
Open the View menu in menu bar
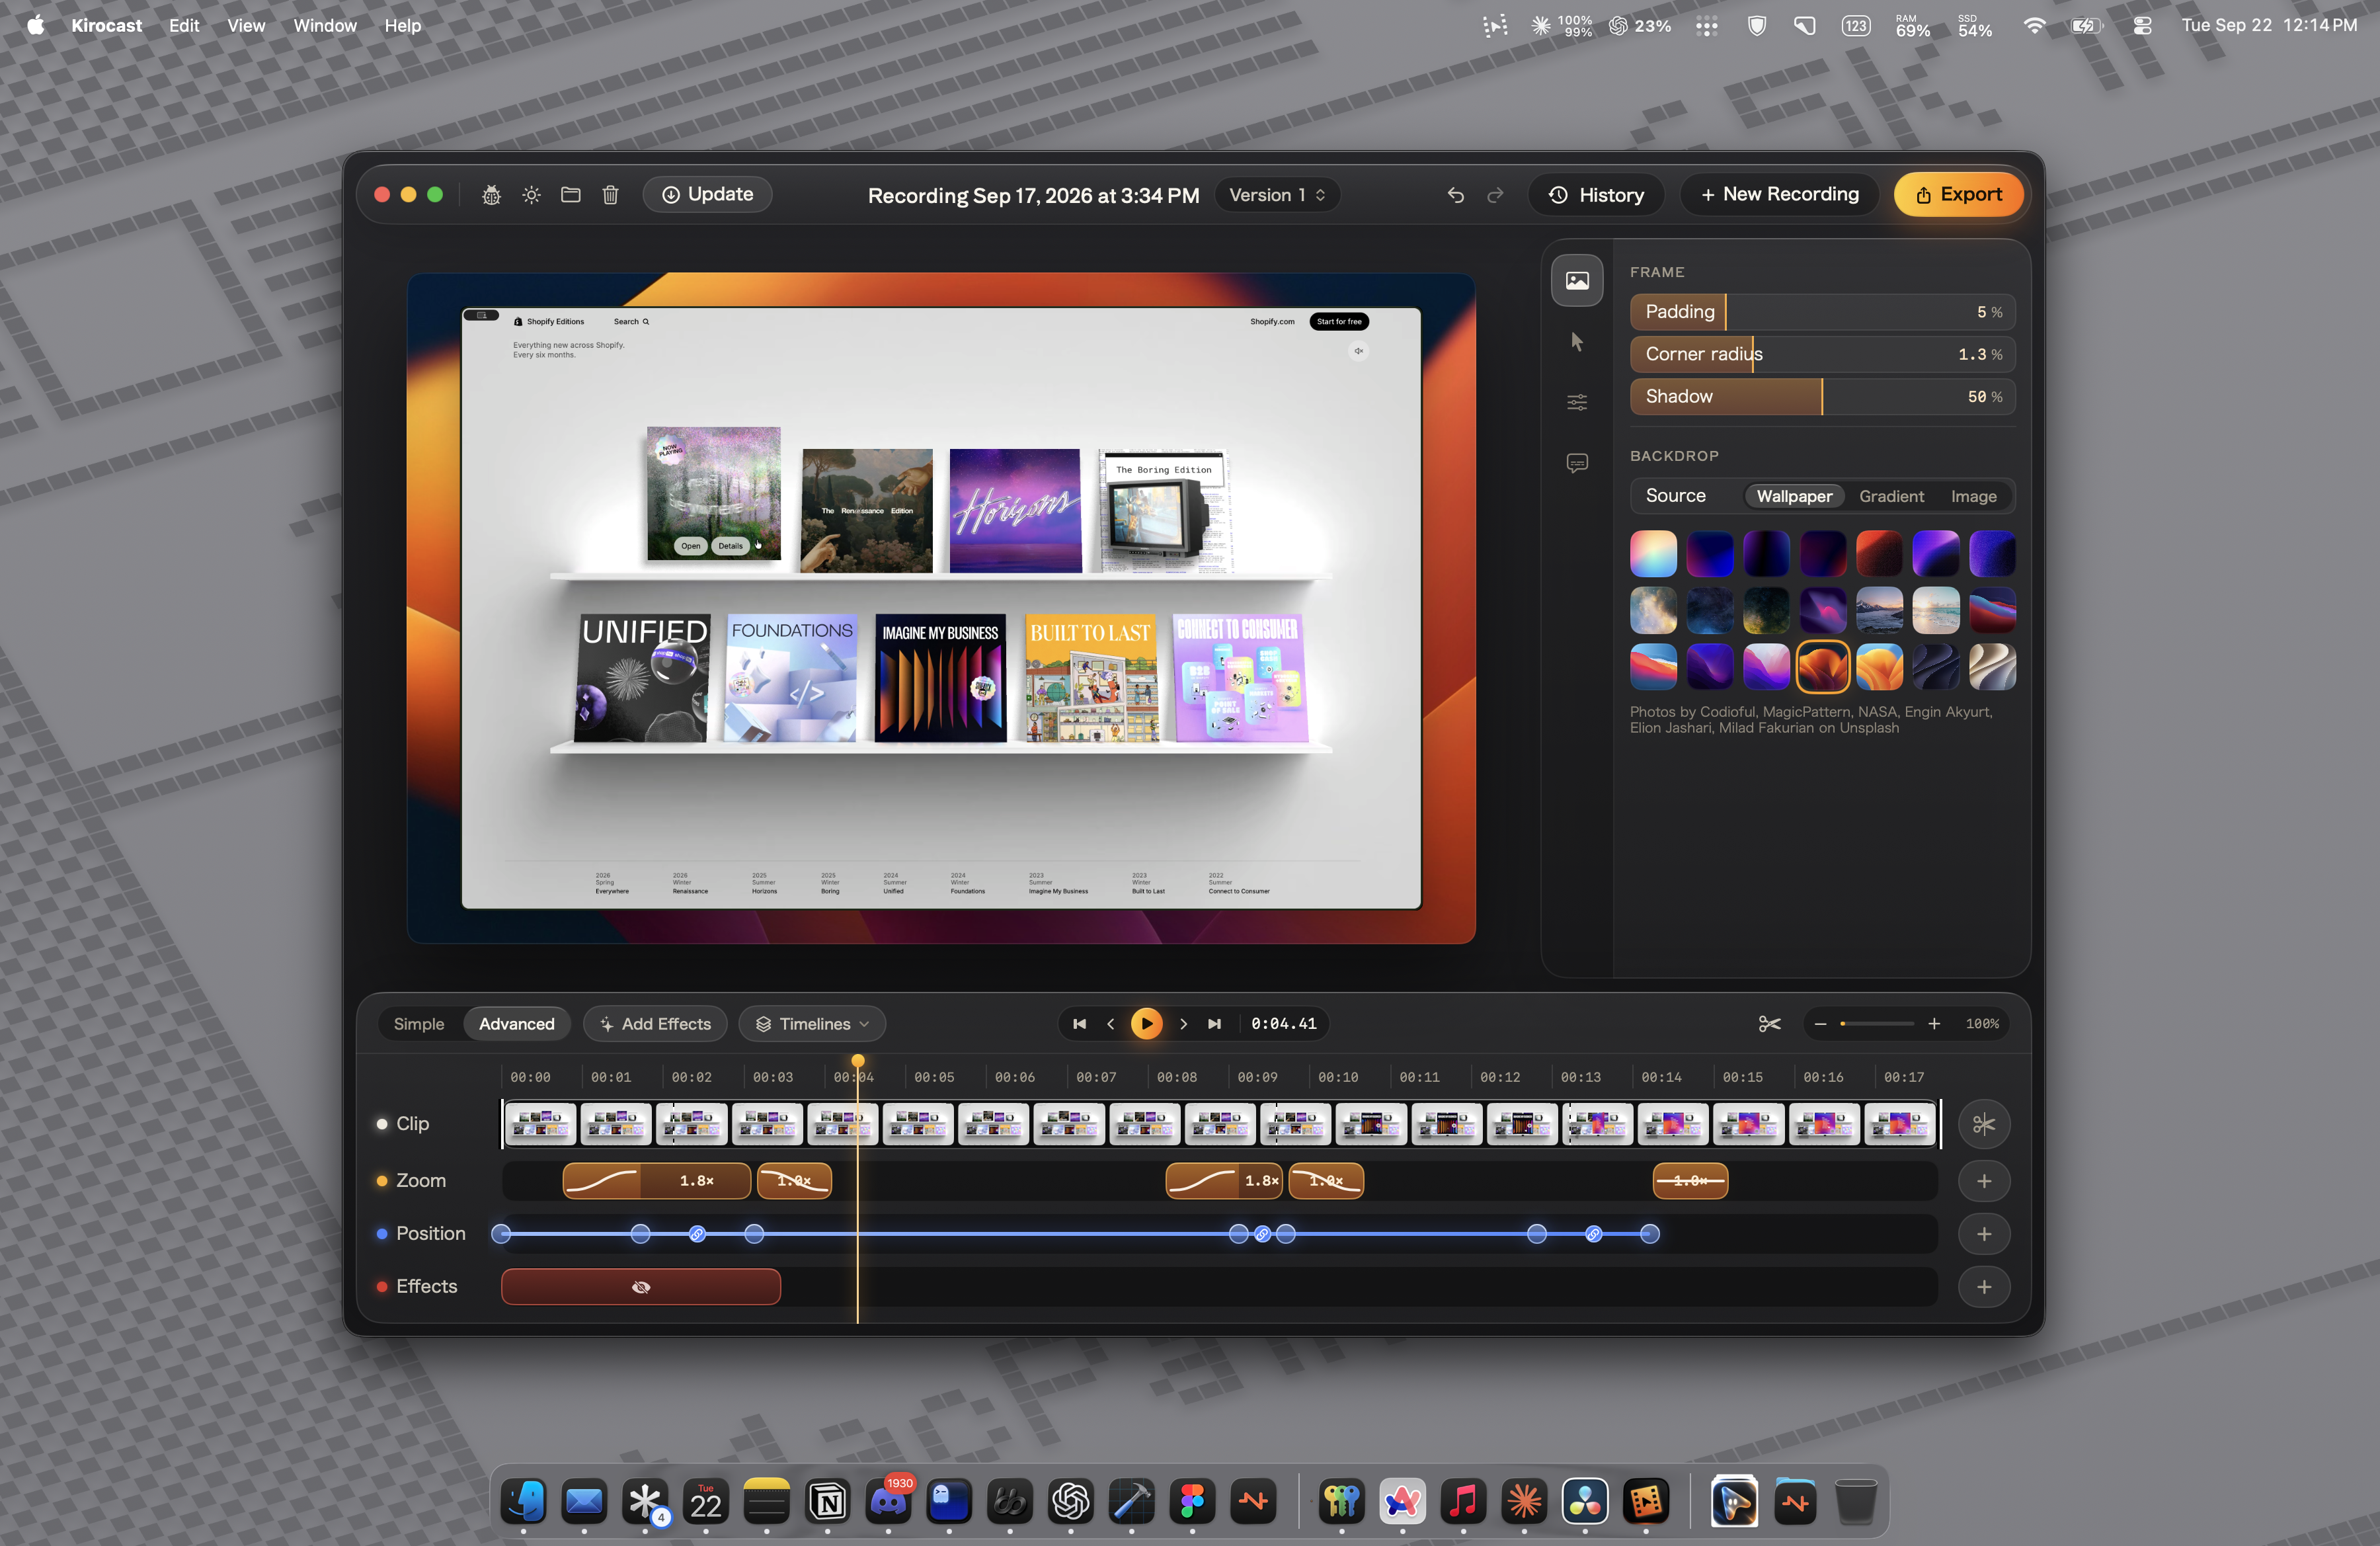pyautogui.click(x=246, y=25)
